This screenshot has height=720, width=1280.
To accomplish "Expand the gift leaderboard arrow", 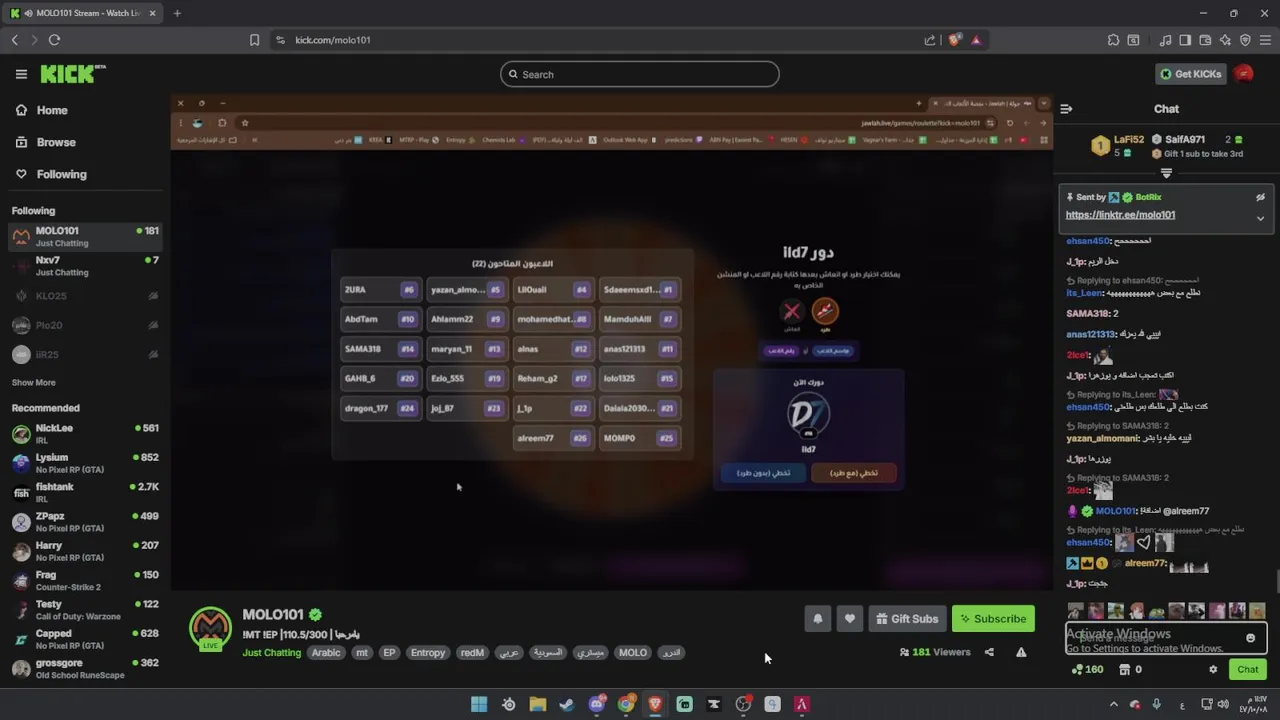I will pos(1166,173).
